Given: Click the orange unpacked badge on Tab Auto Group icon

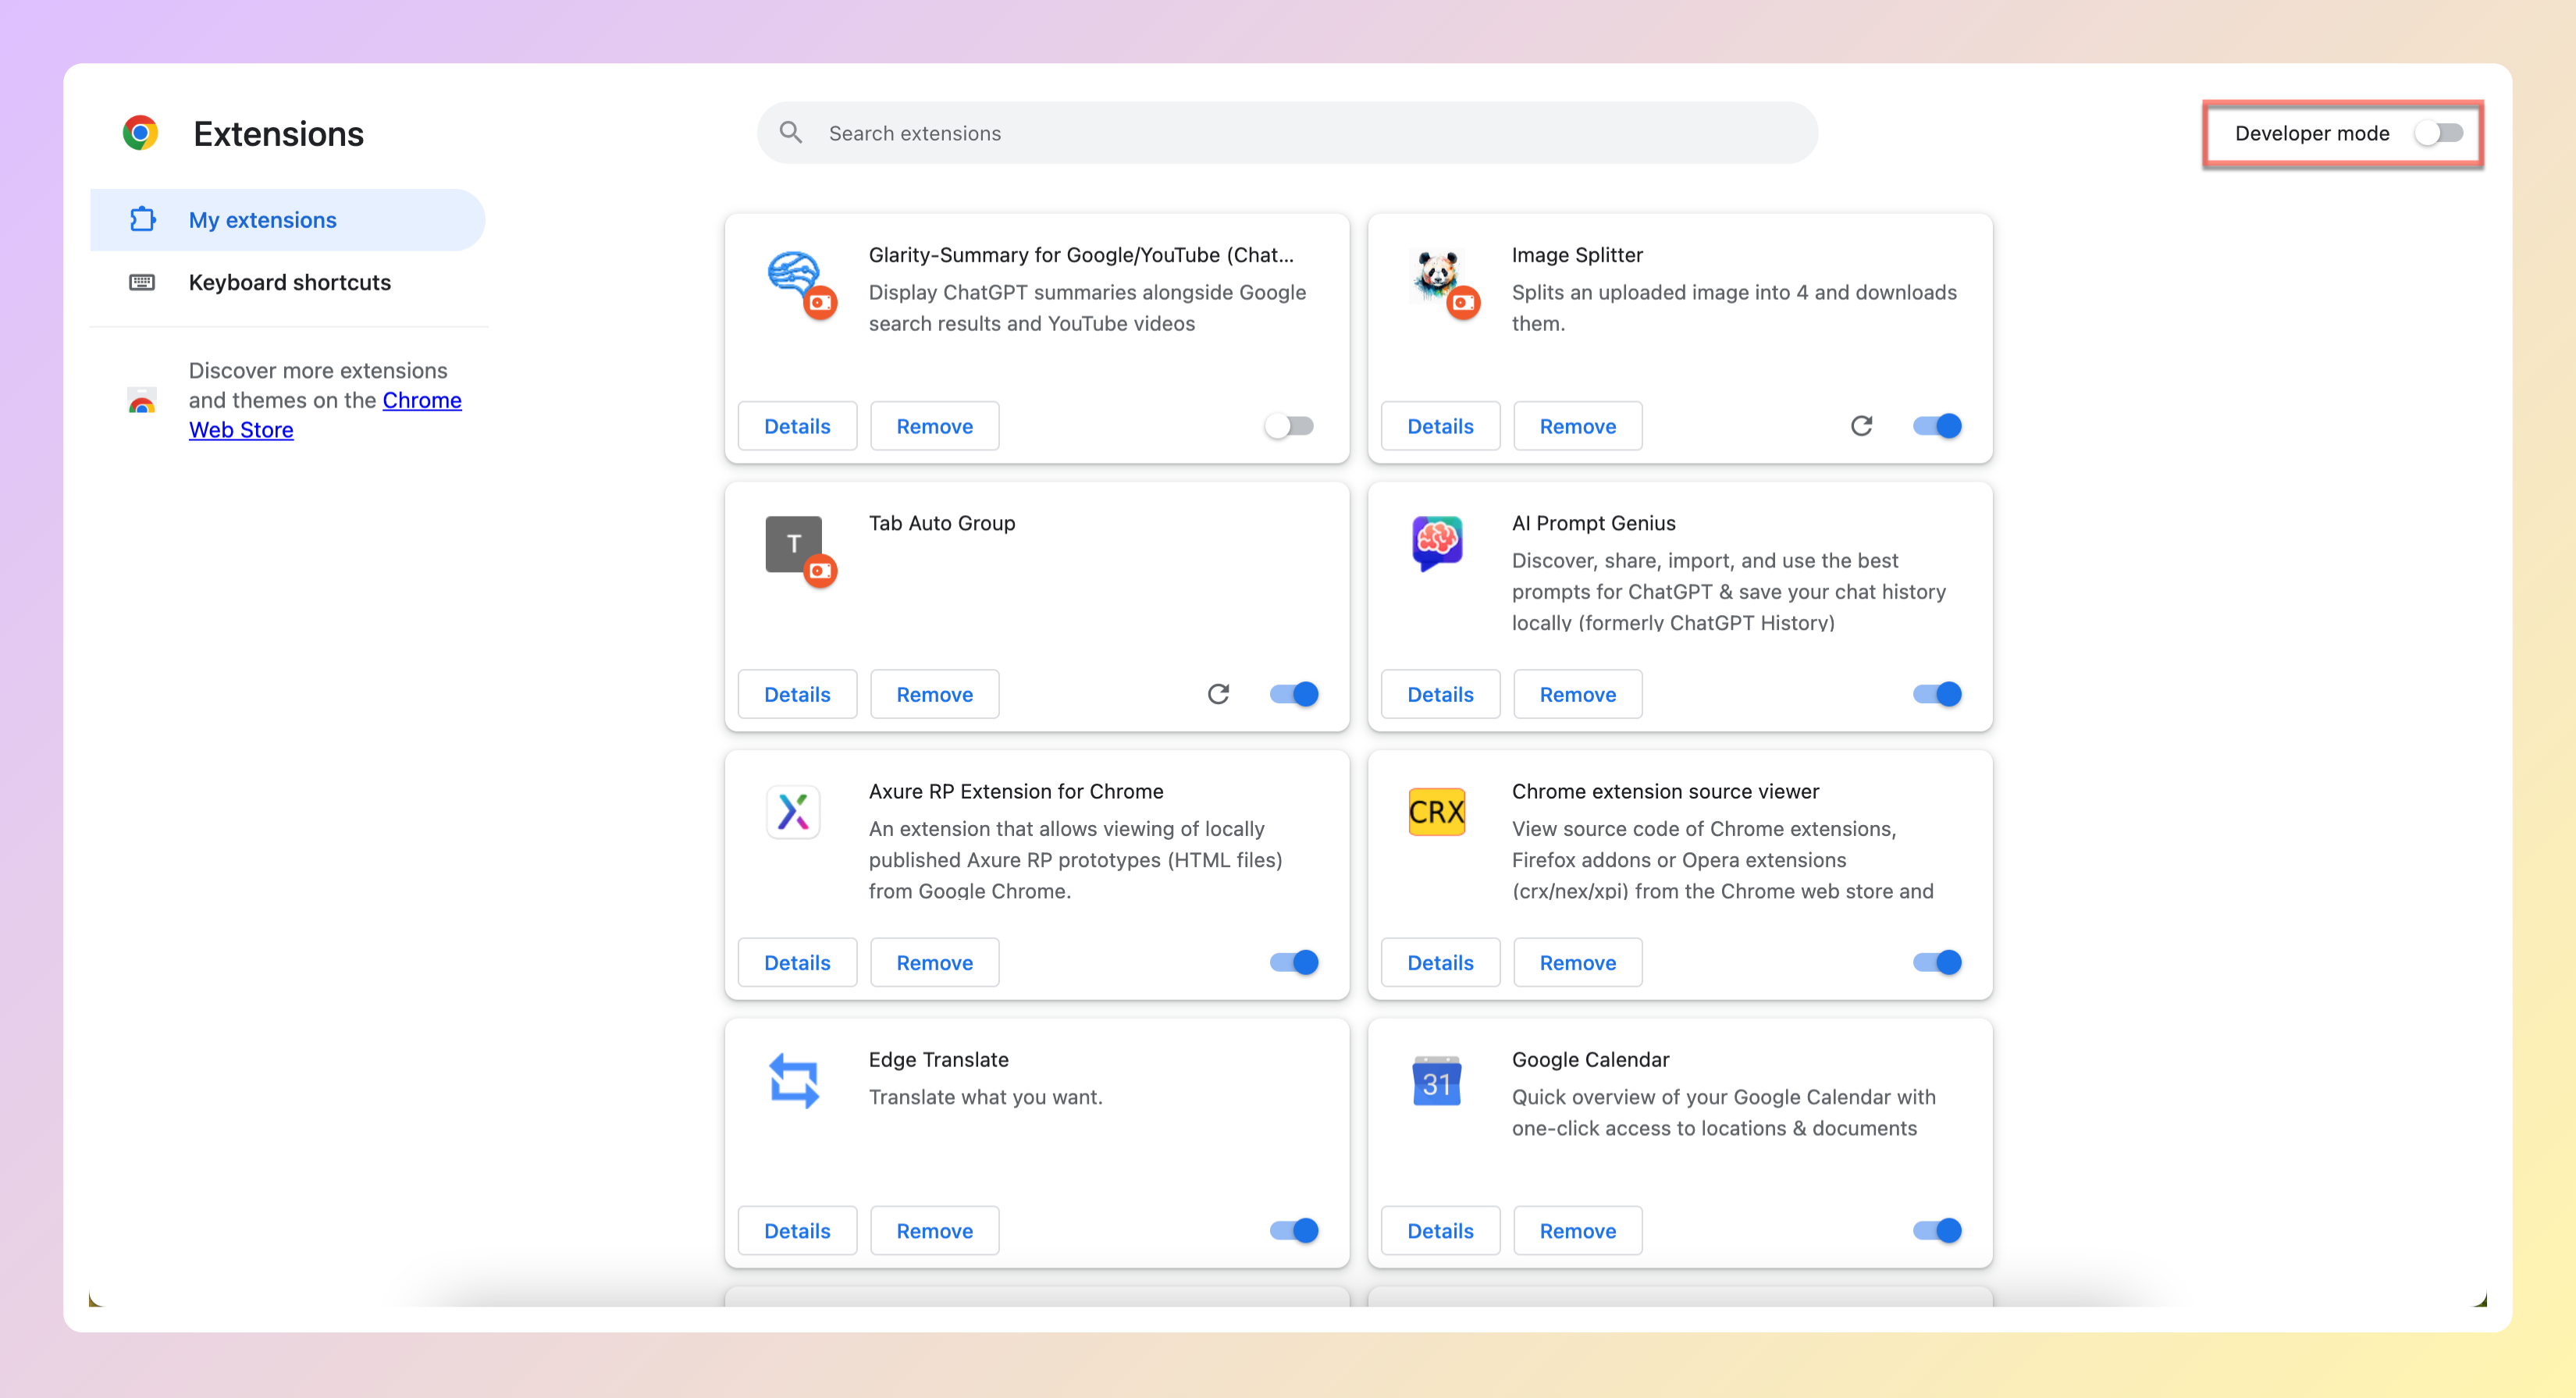Looking at the screenshot, I should point(821,571).
